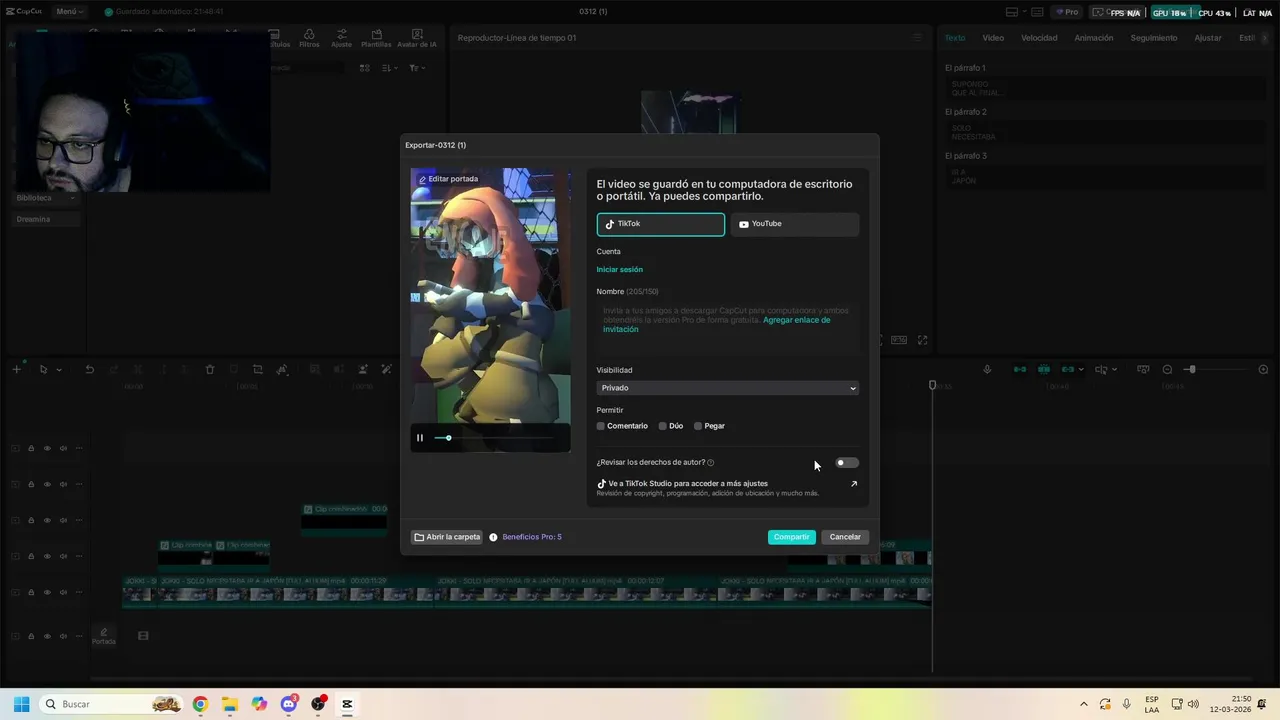
Task: Select YouTube as share platform
Action: (795, 224)
